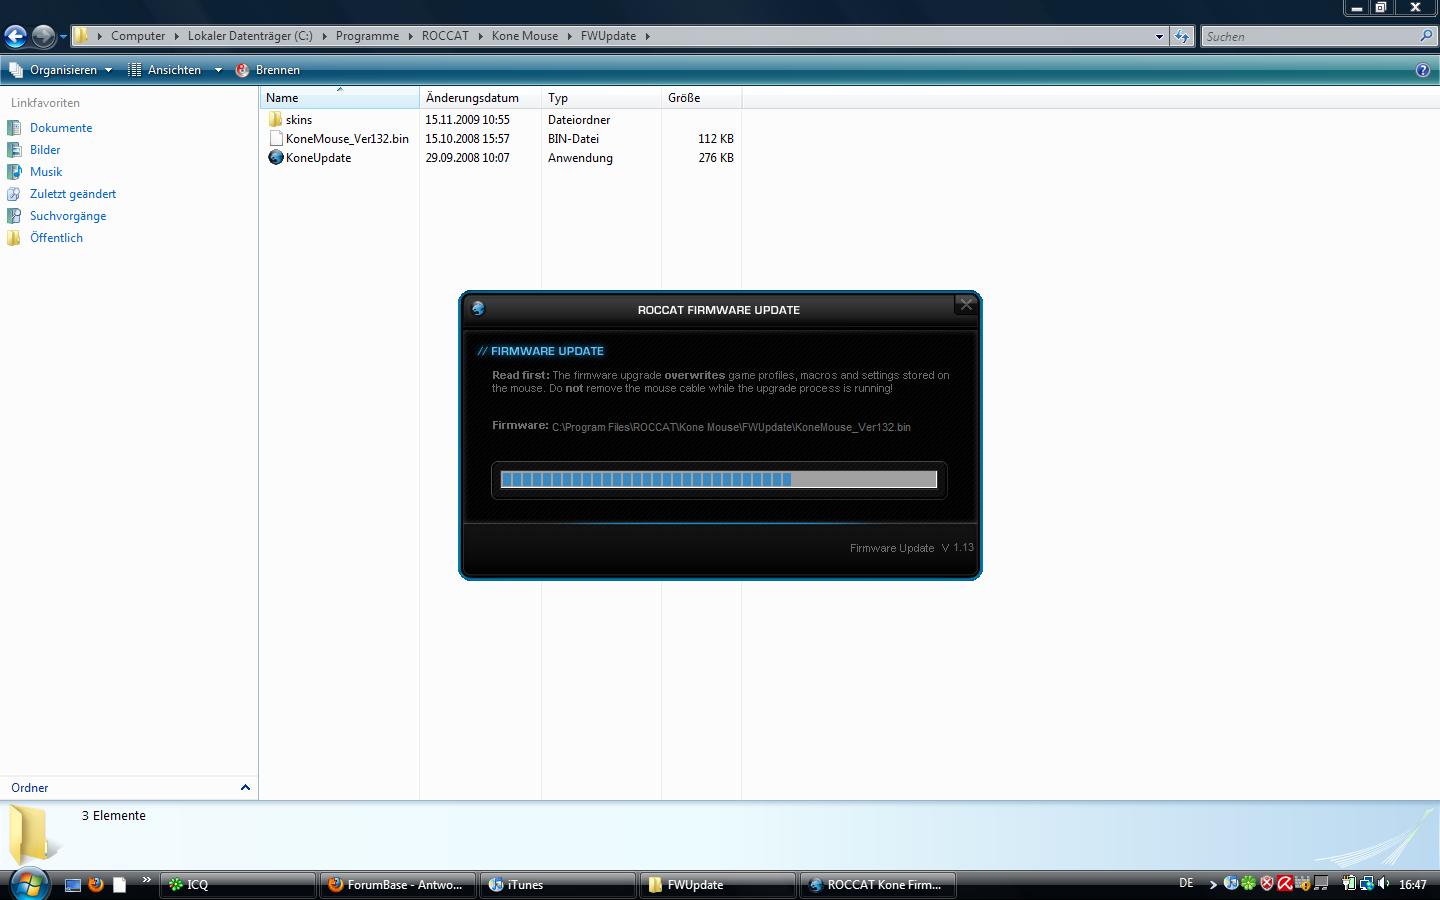Viewport: 1440px width, 900px height.
Task: Click the 16:47 taskbar clock
Action: 1412,884
